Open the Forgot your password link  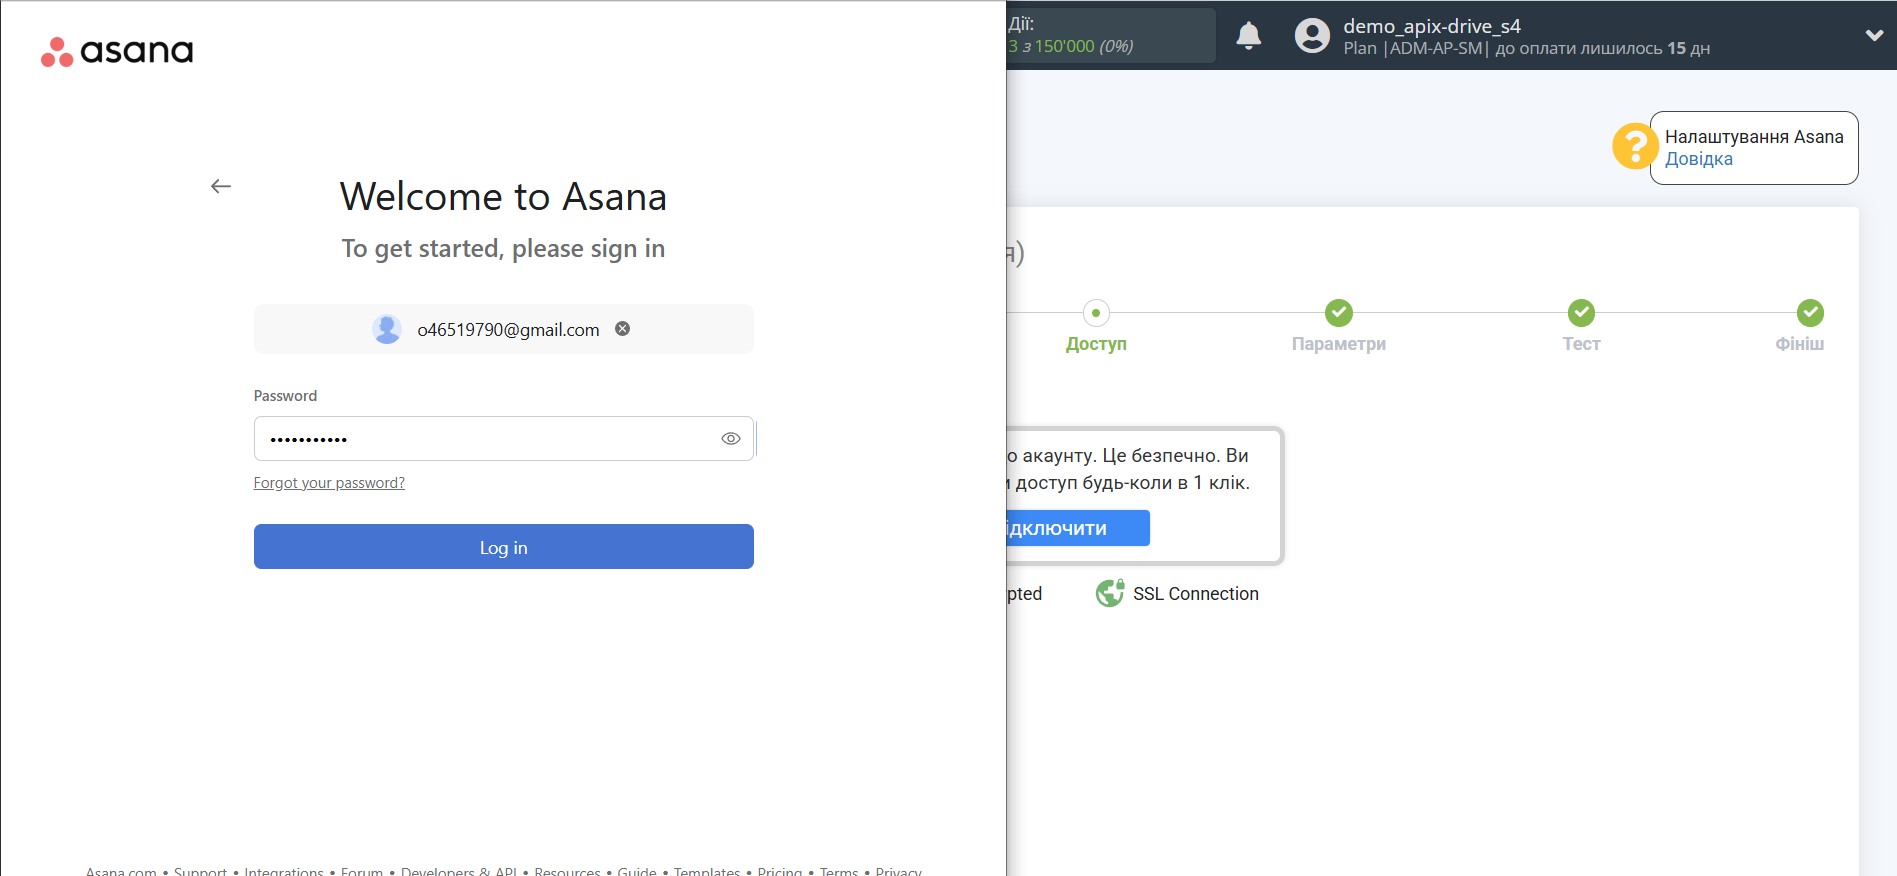(329, 483)
